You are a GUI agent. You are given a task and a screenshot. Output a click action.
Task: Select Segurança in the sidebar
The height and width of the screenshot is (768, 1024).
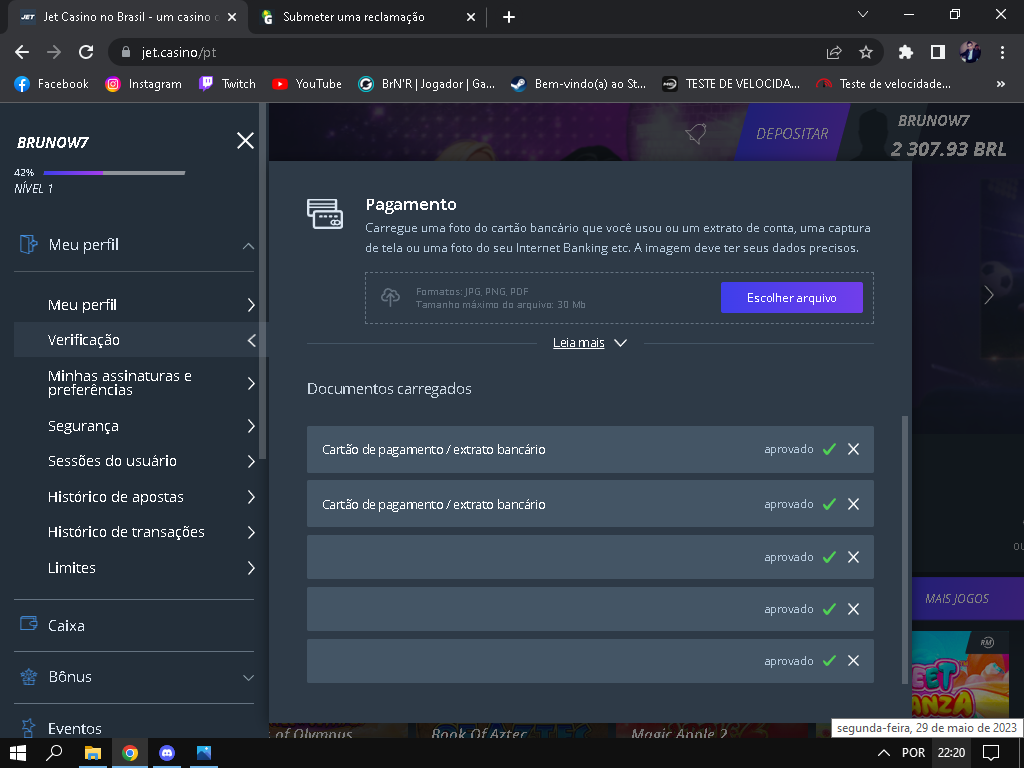click(x=83, y=426)
